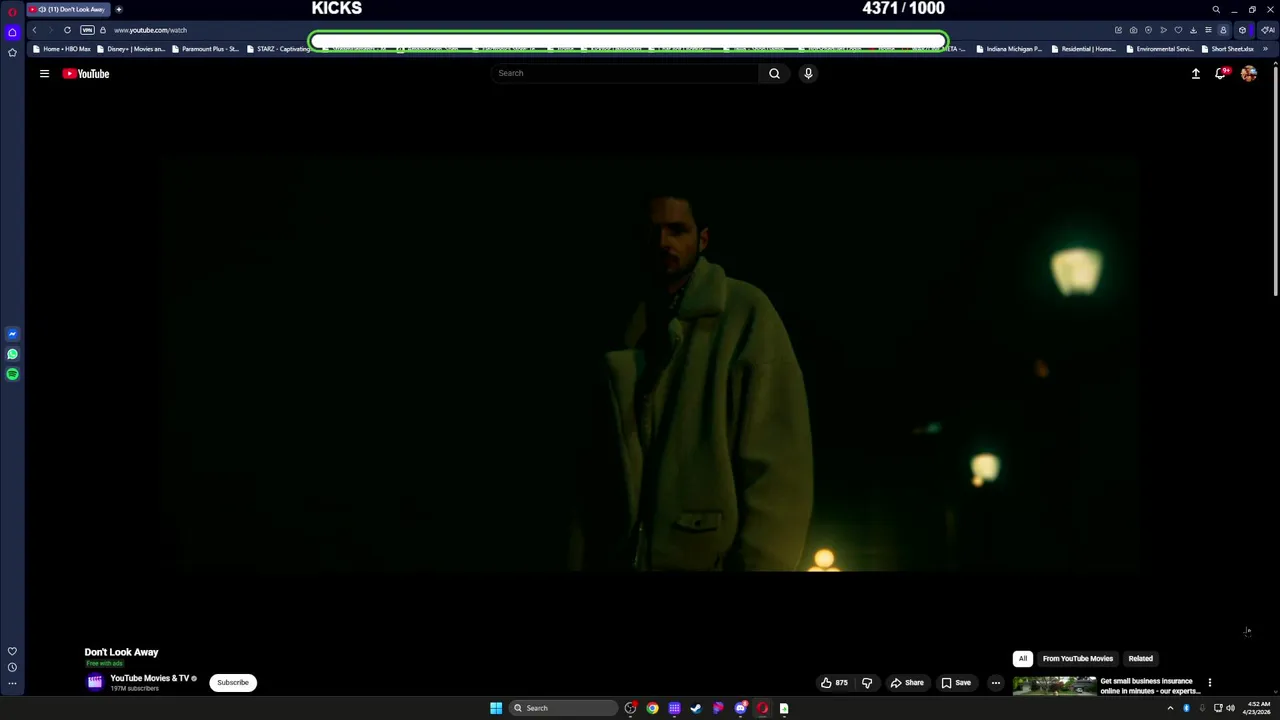This screenshot has width=1280, height=720.
Task: Open Steam from the taskbar
Action: [x=696, y=708]
